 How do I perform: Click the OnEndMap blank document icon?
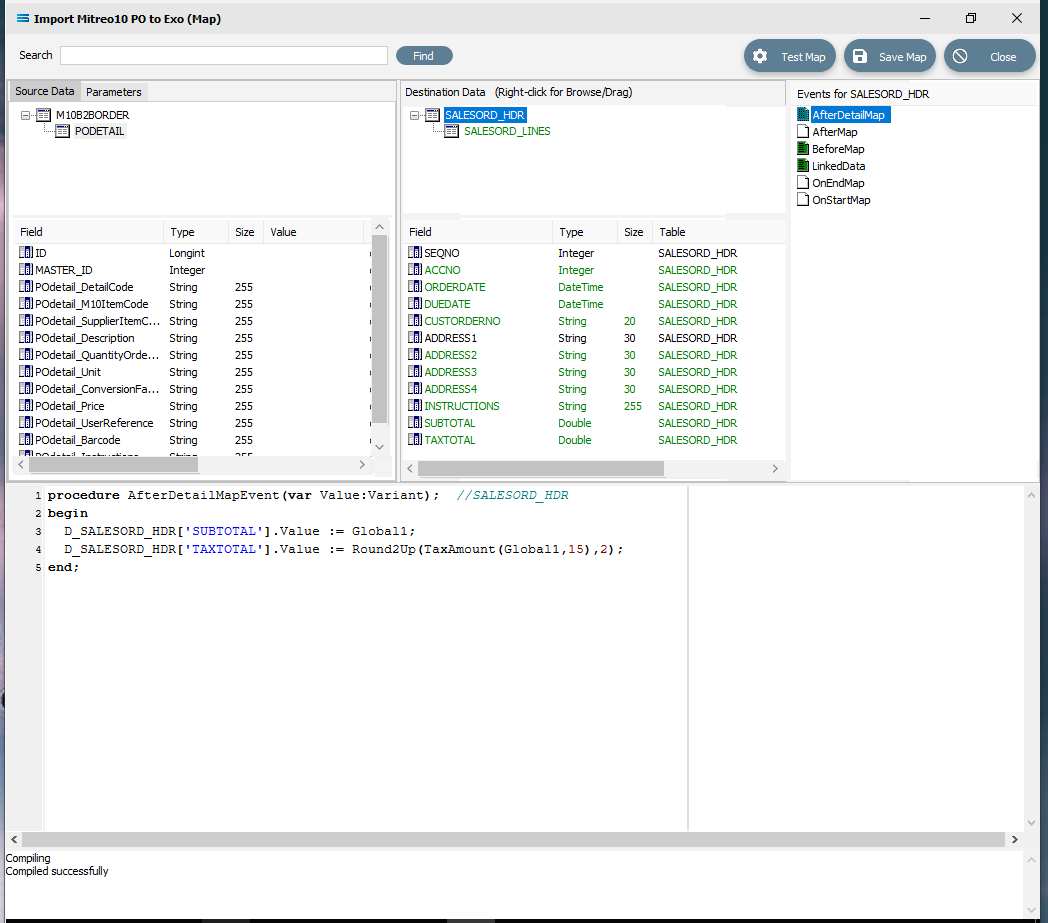click(x=803, y=183)
